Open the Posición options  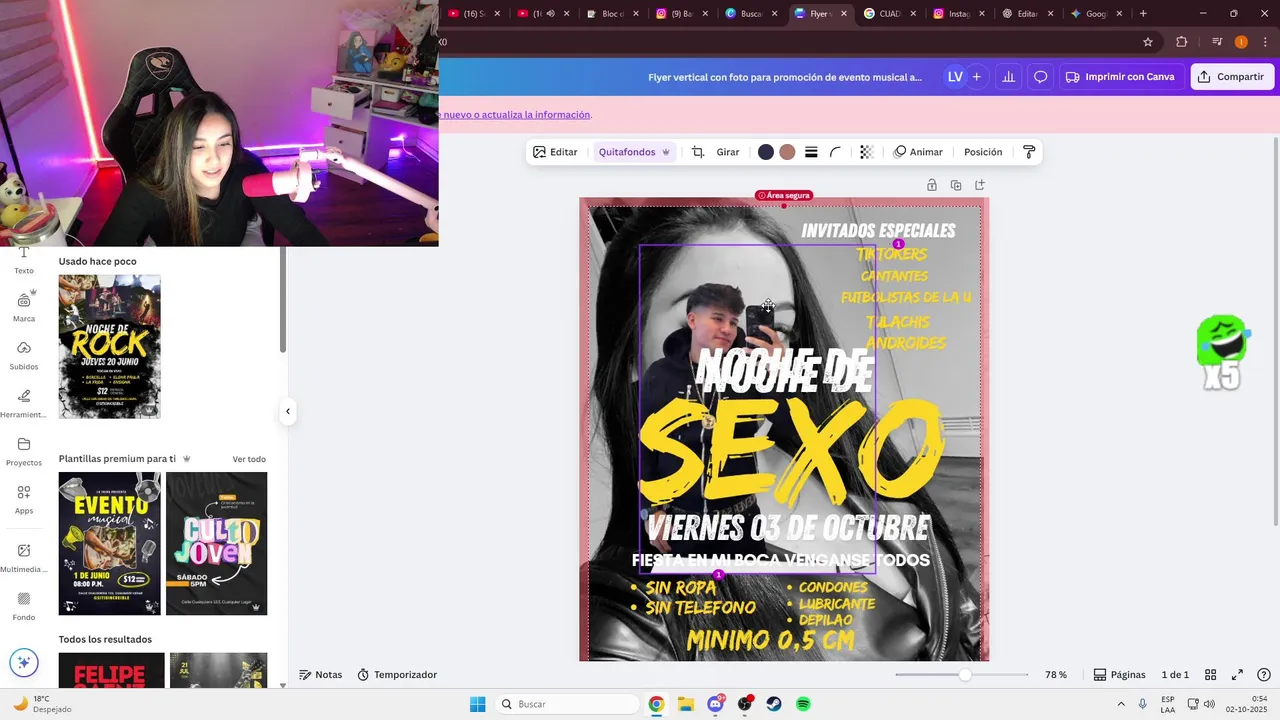tap(983, 152)
